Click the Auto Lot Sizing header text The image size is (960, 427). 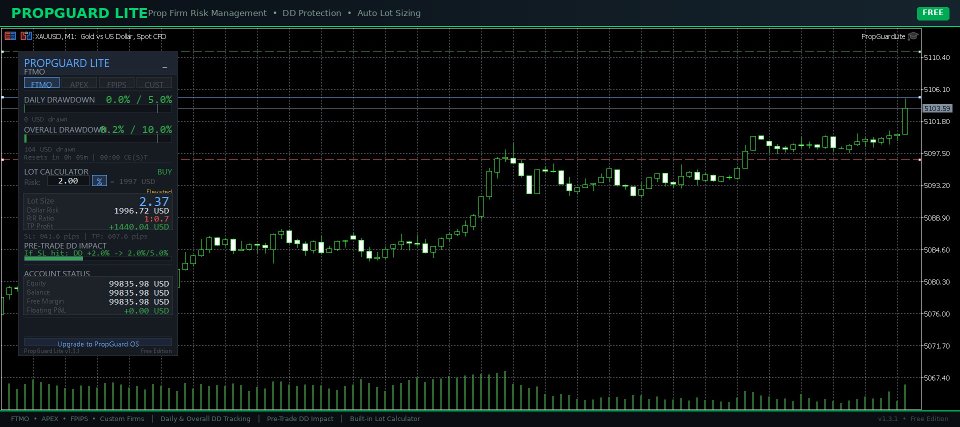pos(389,13)
